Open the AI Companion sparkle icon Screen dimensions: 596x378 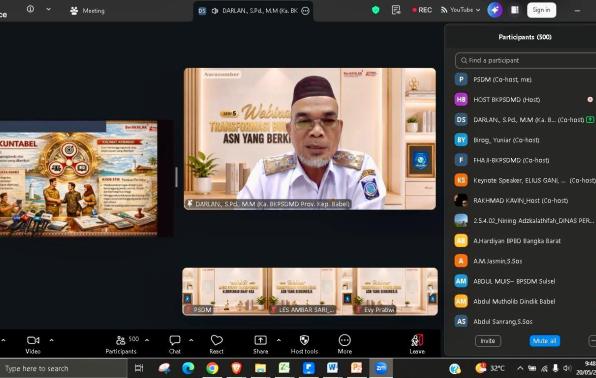point(495,10)
